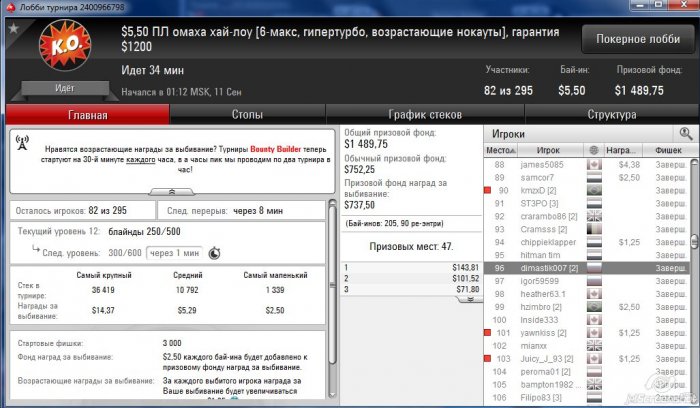Click the globe country column header
This screenshot has width=700, height=408.
tap(593, 150)
